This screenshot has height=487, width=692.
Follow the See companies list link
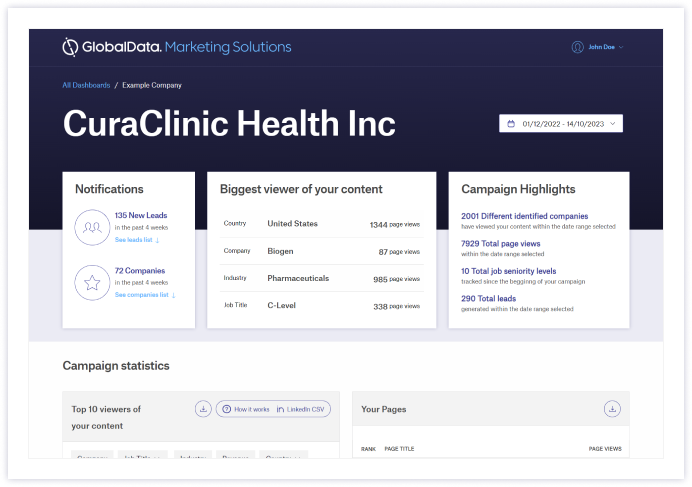click(x=145, y=295)
